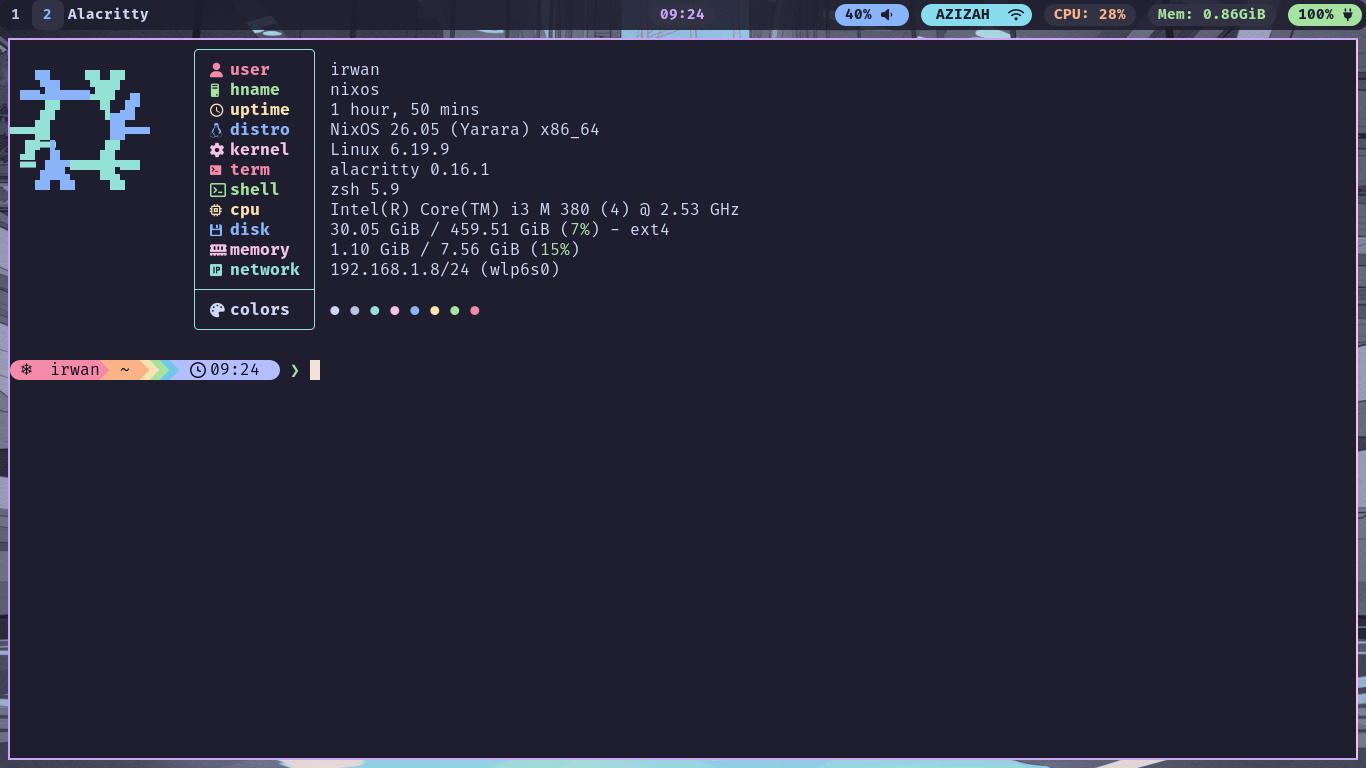Click the colors palette icon
1366x768 pixels.
pos(217,310)
